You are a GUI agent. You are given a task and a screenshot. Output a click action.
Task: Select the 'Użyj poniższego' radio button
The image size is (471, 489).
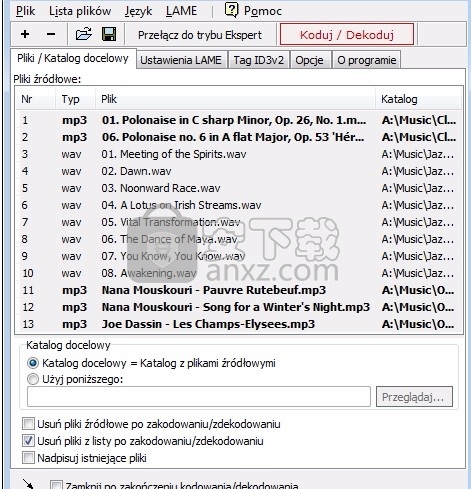pyautogui.click(x=33, y=379)
